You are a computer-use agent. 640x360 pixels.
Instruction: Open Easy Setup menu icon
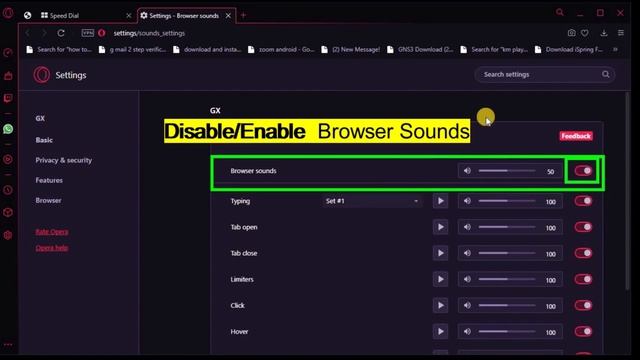tap(621, 33)
